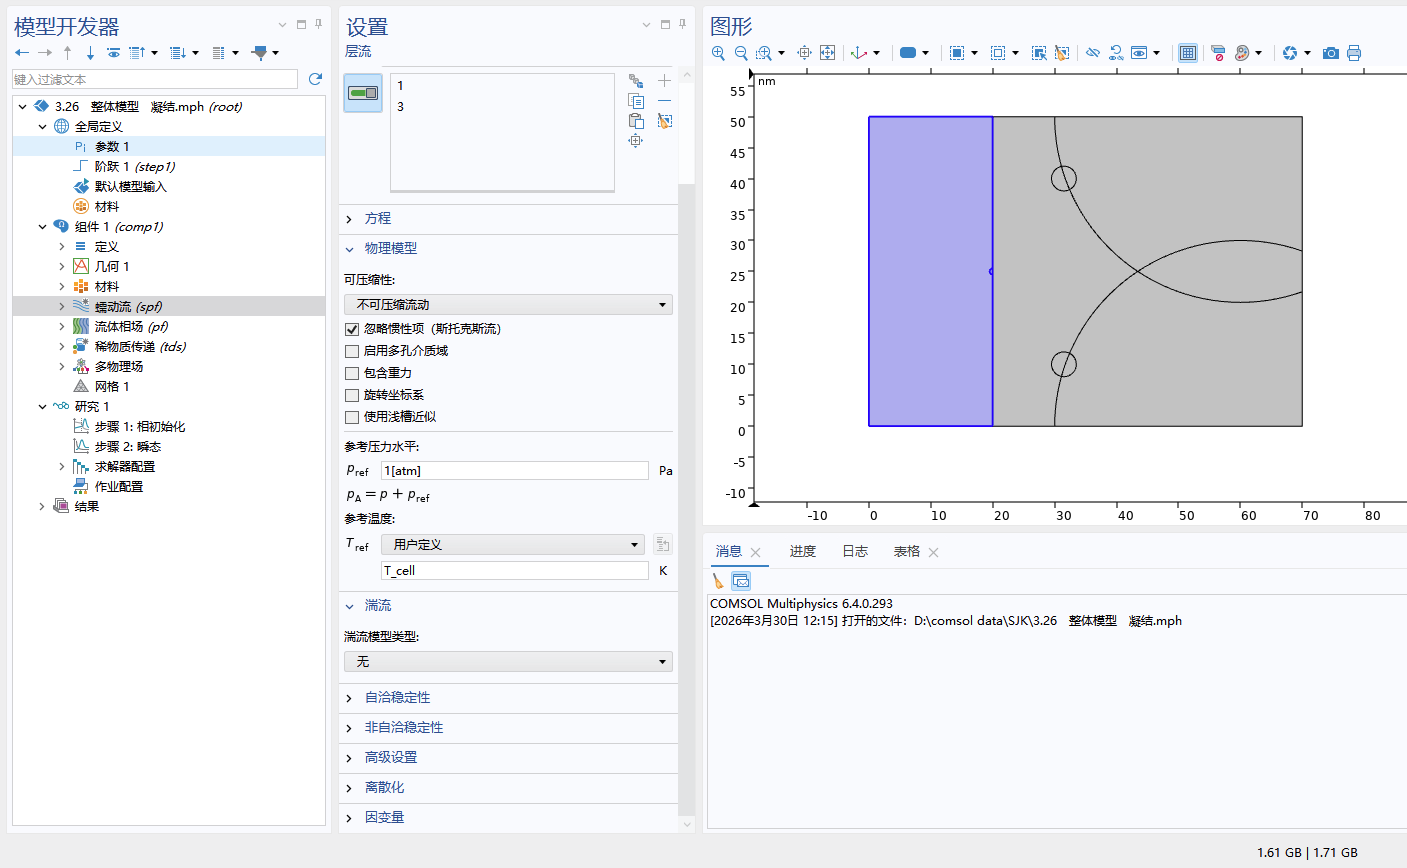Check use shallow channel approximation
Screen dimensions: 1407x868
coord(352,417)
